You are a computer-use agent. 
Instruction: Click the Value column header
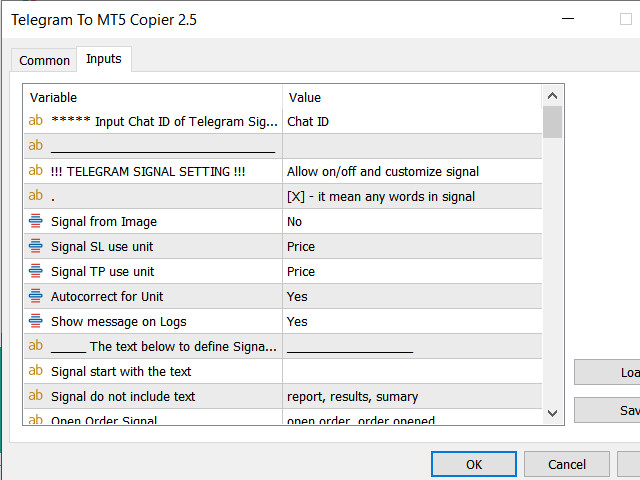412,97
